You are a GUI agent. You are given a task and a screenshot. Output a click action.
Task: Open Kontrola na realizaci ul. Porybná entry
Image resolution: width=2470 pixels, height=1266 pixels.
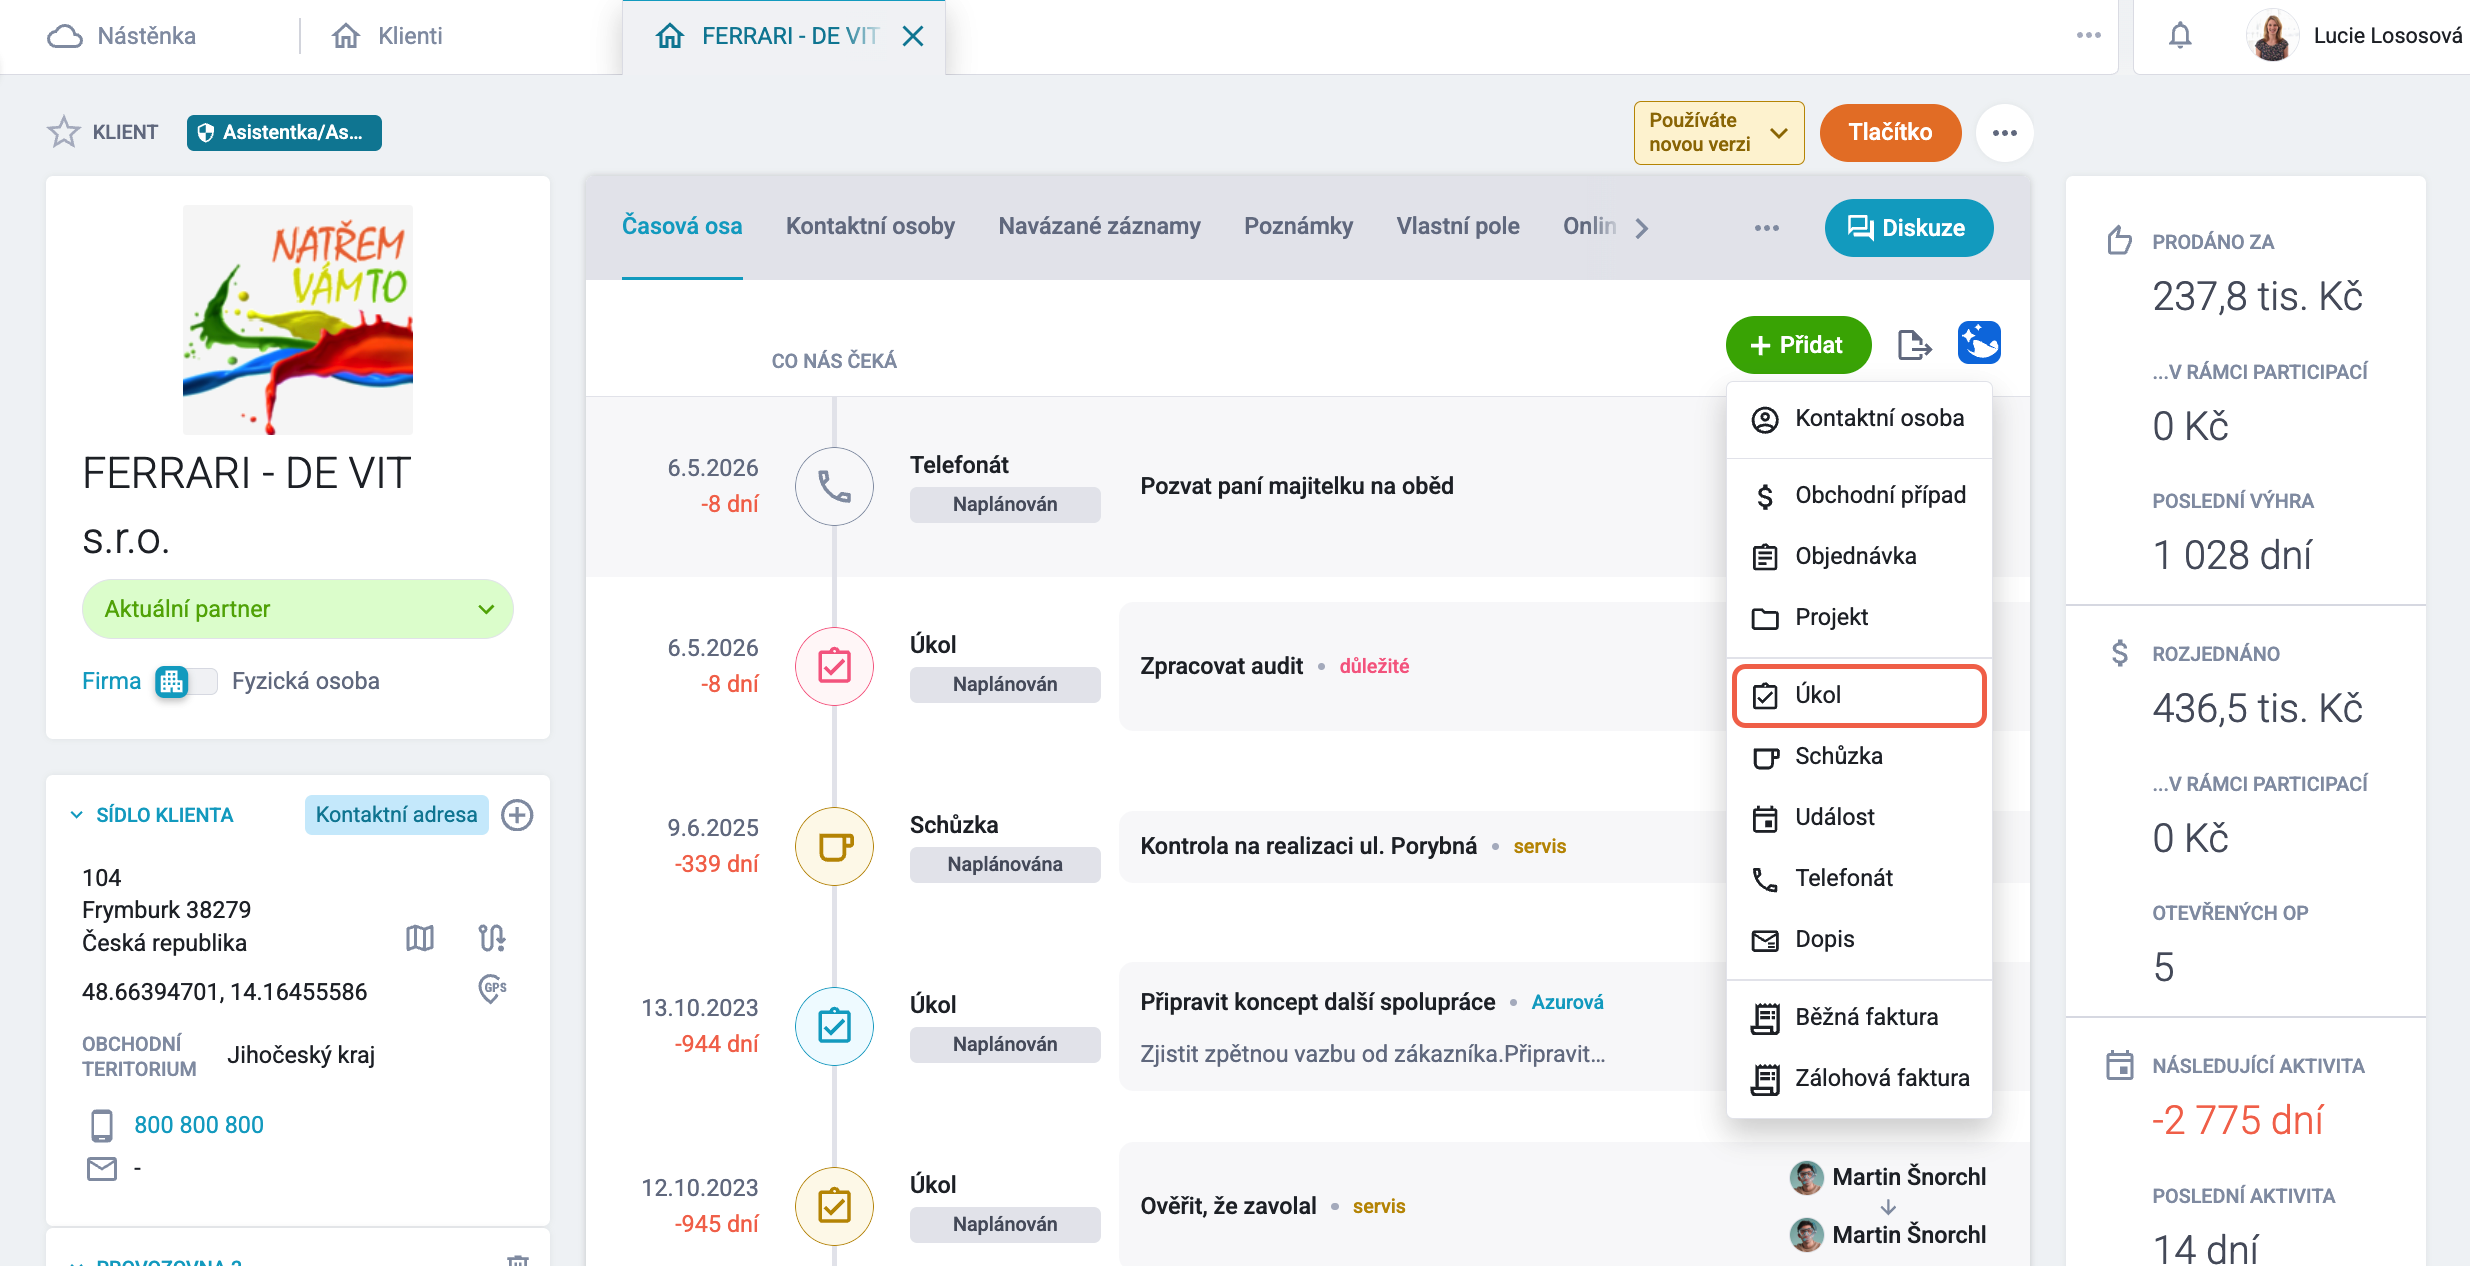click(1308, 846)
